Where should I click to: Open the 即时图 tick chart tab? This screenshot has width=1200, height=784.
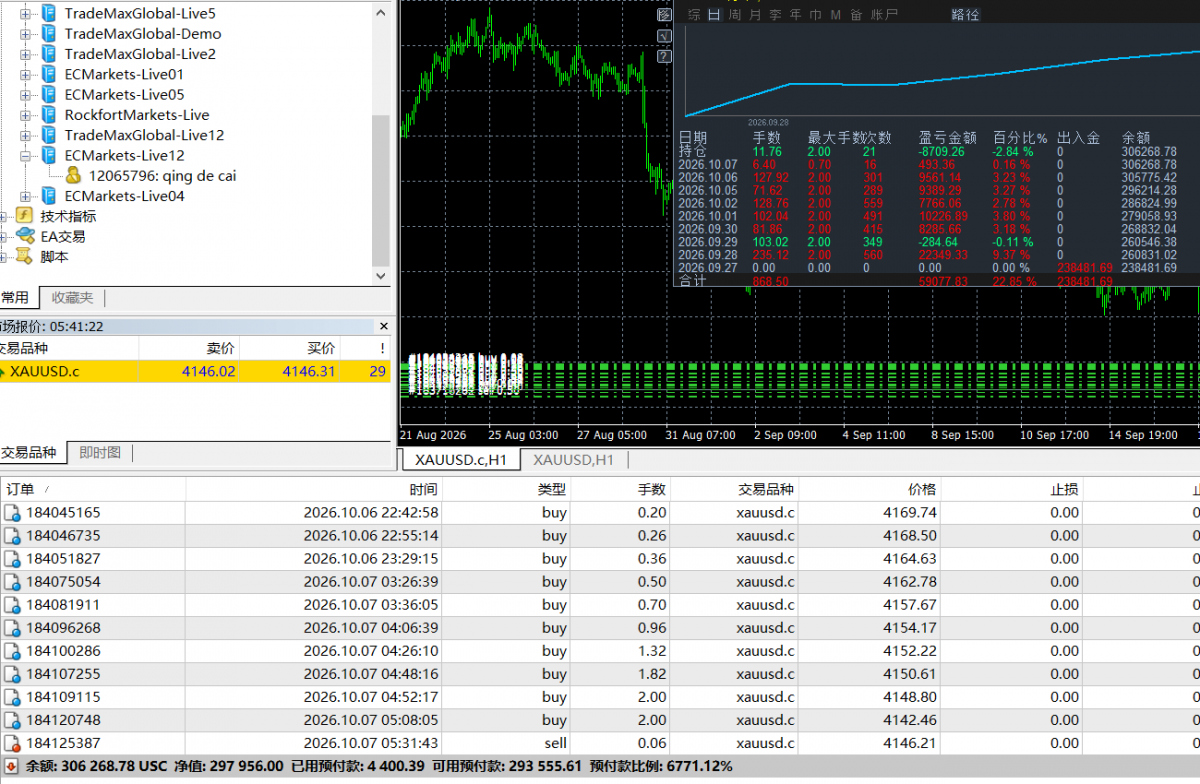100,453
